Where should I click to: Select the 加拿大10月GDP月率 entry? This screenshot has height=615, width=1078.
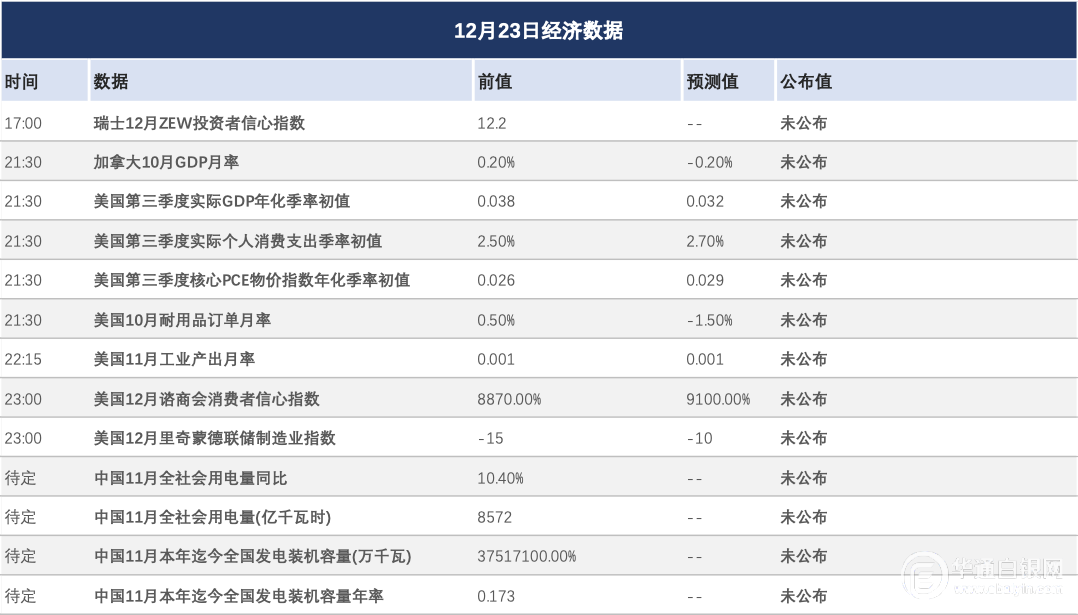tap(166, 162)
